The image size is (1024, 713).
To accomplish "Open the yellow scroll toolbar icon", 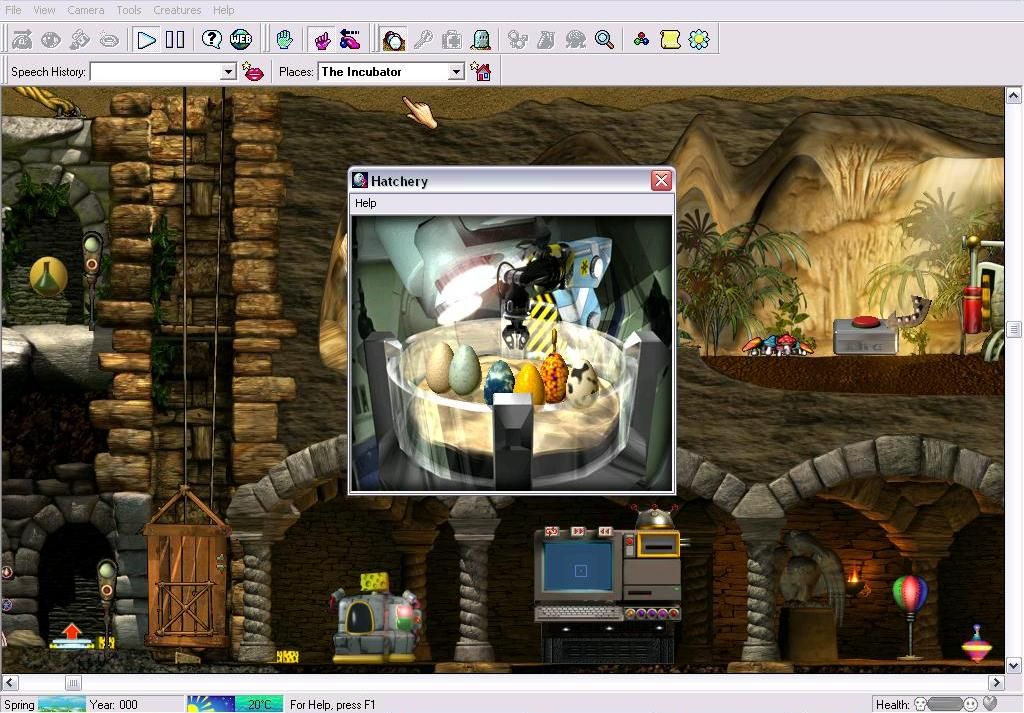I will tap(670, 40).
